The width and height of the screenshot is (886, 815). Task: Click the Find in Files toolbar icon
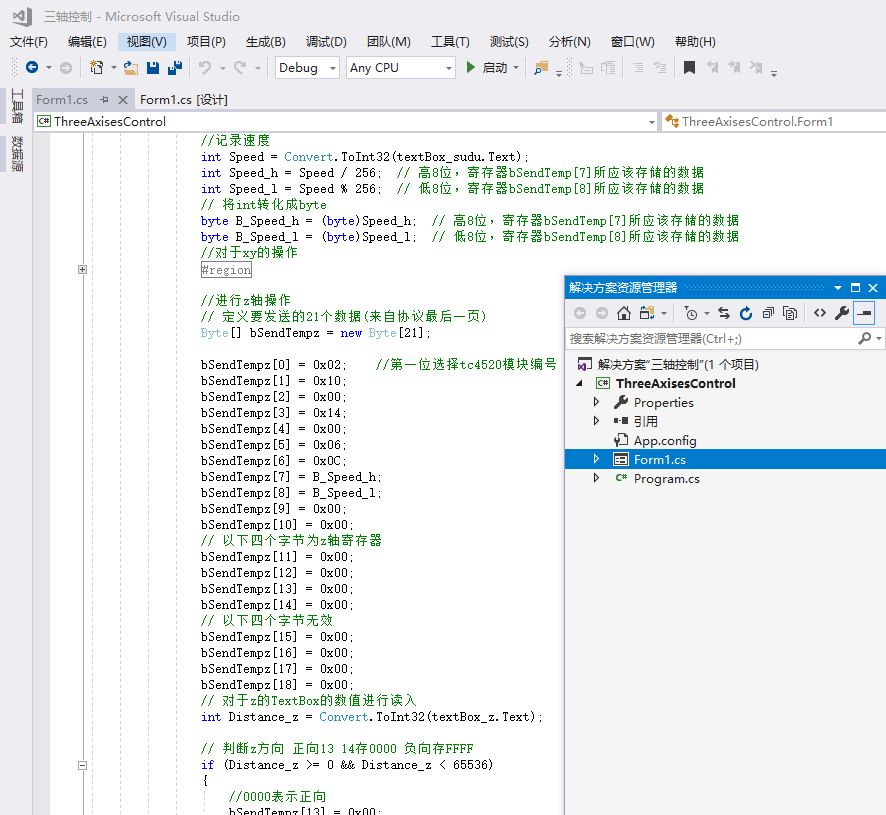click(x=541, y=68)
